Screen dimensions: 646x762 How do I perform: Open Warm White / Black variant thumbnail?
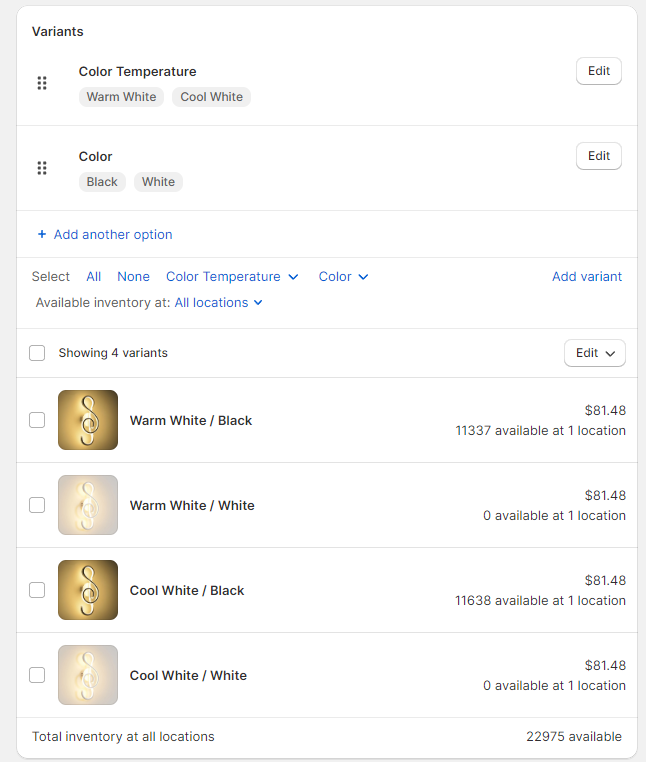pos(88,420)
